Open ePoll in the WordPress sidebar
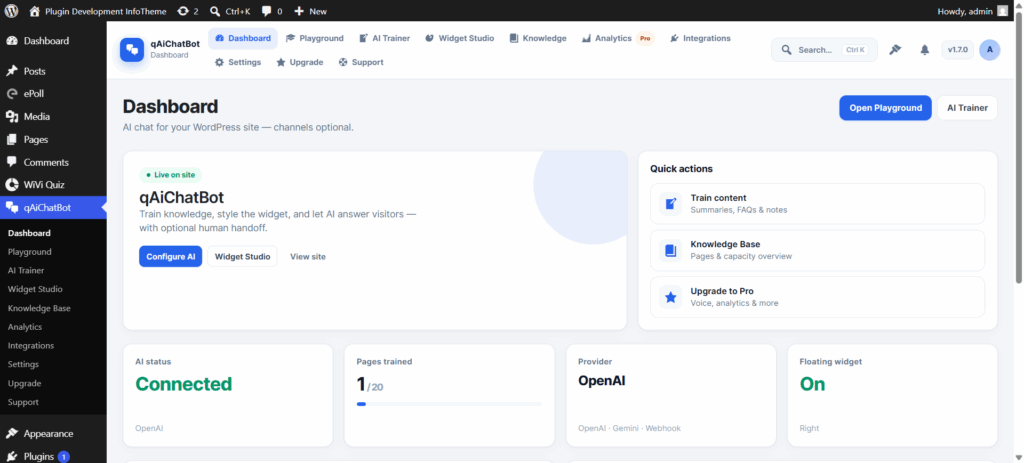 53,94
